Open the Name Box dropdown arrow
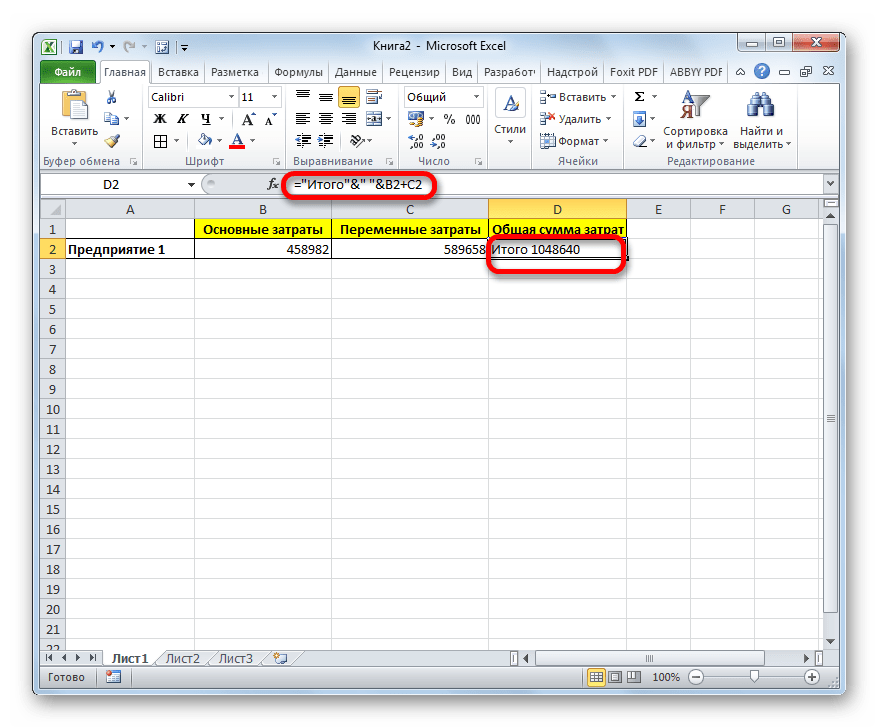Screen dimensions: 879x728 tap(191, 185)
